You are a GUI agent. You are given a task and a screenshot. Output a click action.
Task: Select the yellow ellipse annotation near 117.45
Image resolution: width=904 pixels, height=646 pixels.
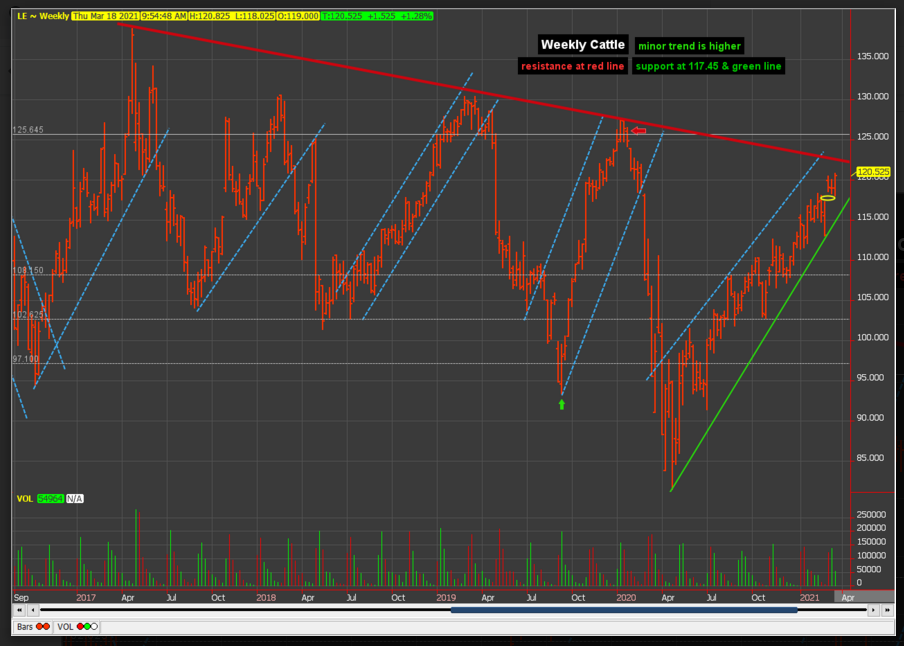click(827, 198)
